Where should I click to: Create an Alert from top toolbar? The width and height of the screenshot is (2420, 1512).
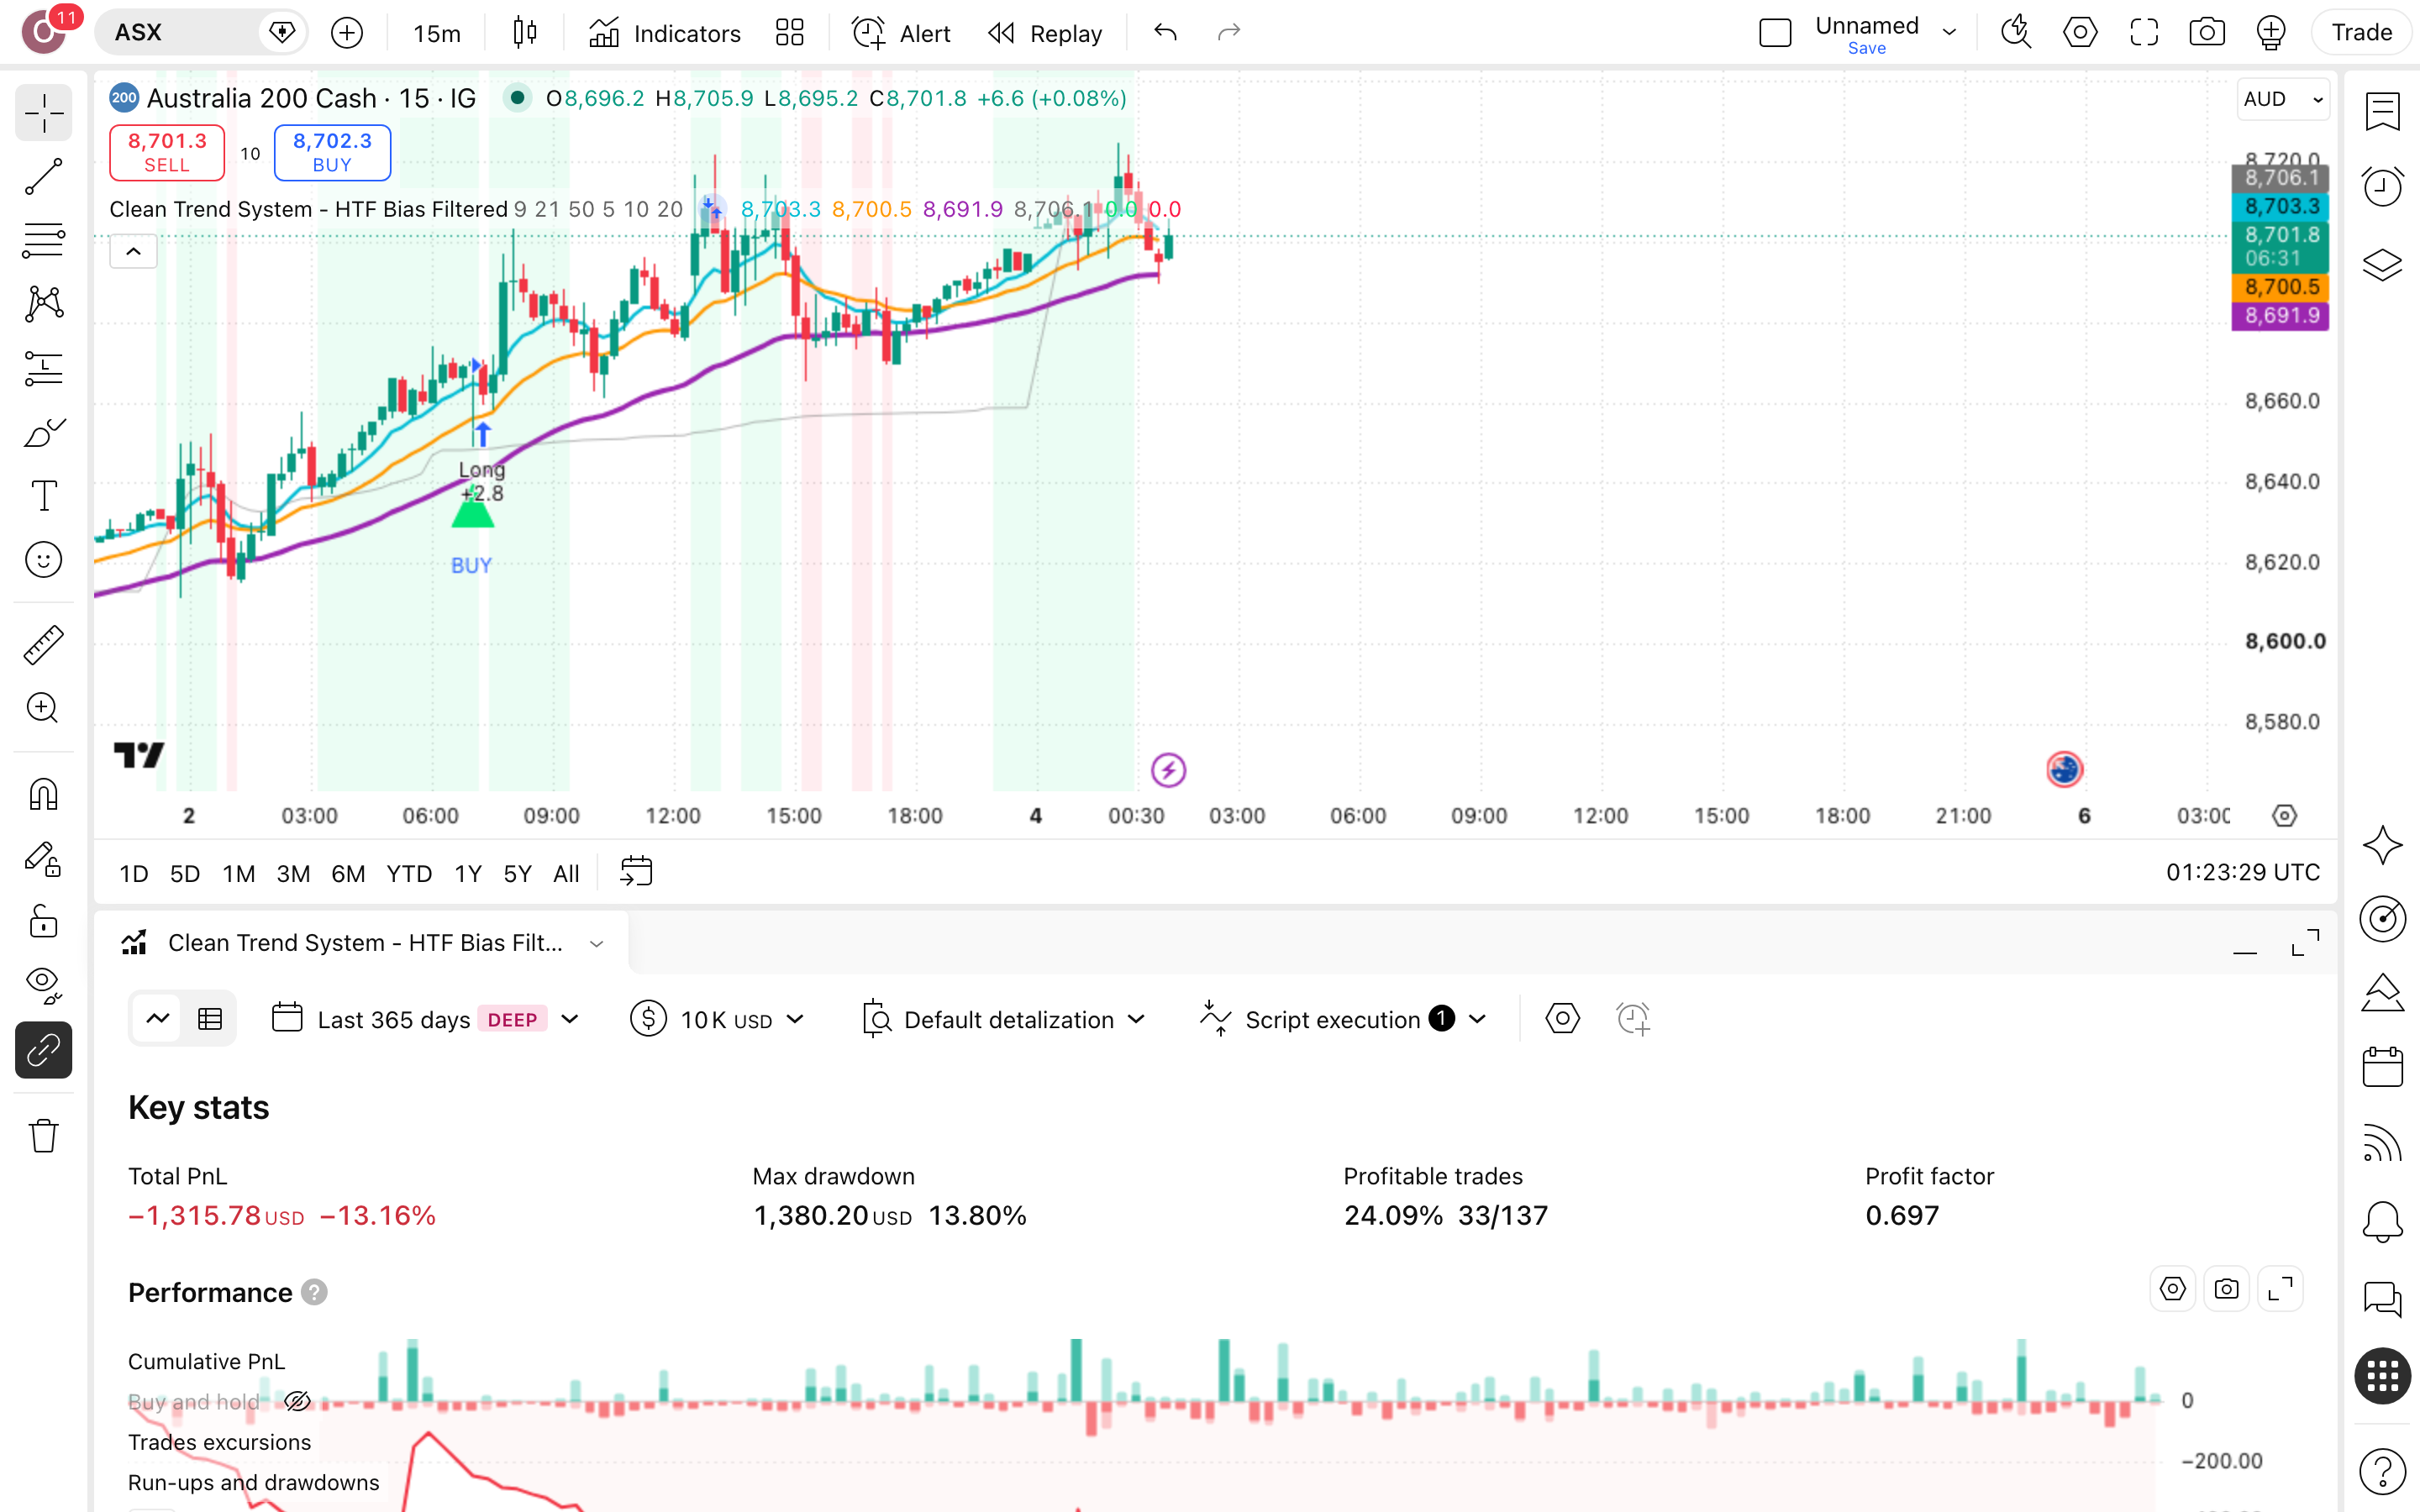click(x=900, y=33)
